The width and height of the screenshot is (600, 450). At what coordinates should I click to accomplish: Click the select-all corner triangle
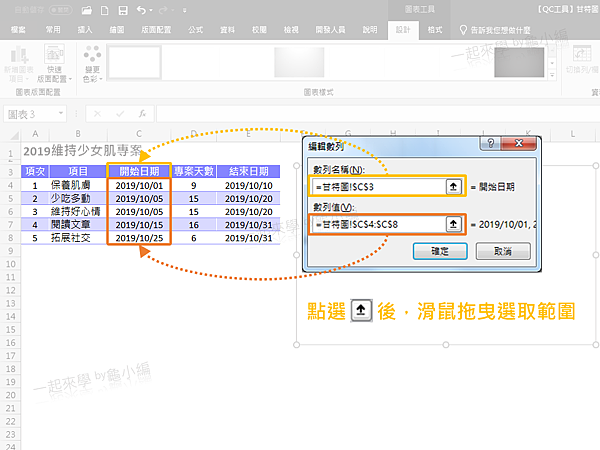pyautogui.click(x=14, y=135)
